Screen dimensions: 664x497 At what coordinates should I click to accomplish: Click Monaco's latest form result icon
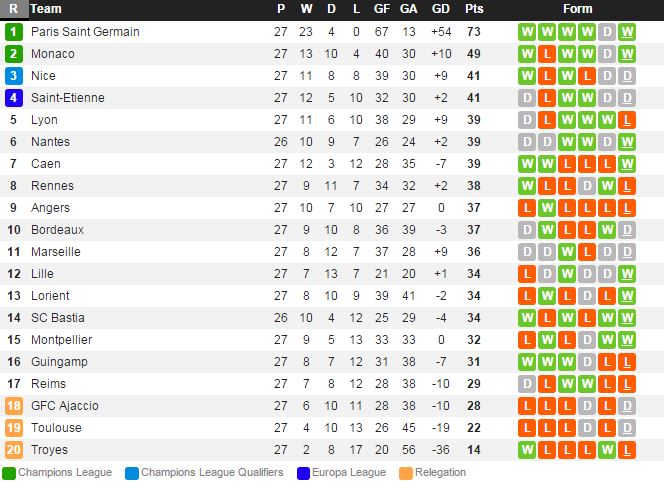[627, 54]
